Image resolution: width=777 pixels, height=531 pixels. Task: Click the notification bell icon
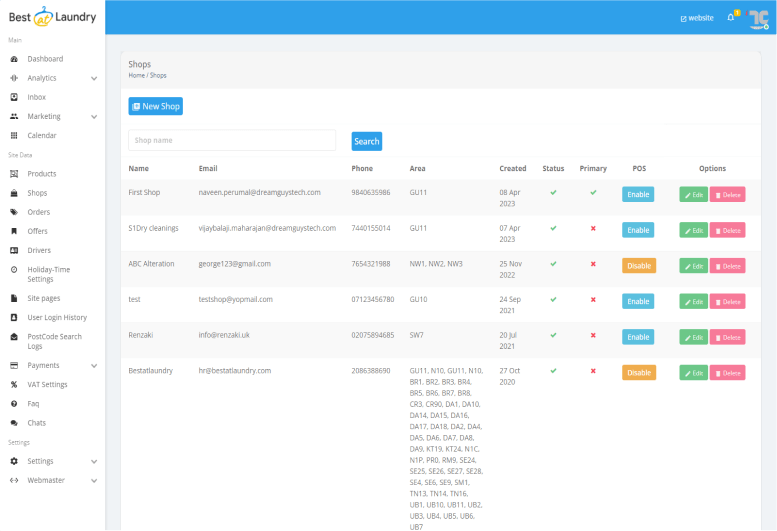tap(731, 17)
